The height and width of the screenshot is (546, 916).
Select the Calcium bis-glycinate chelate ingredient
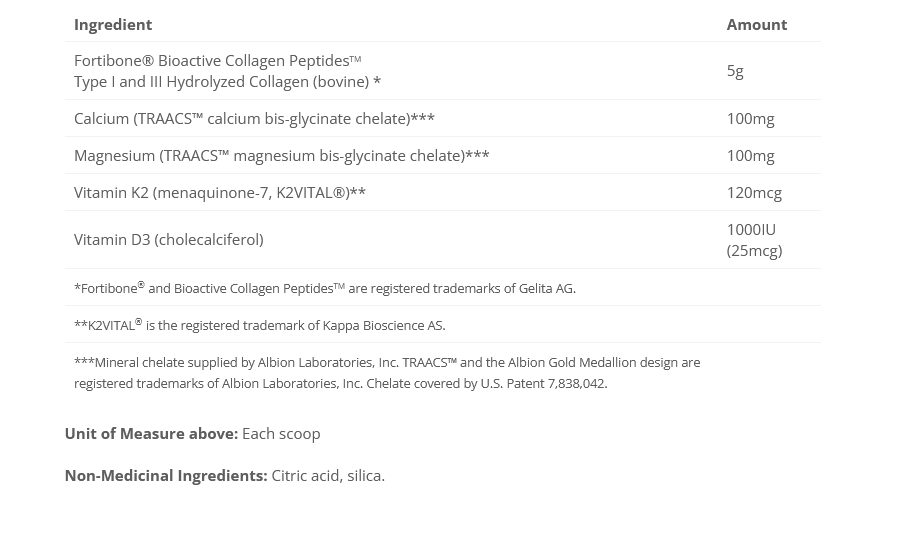coord(254,118)
